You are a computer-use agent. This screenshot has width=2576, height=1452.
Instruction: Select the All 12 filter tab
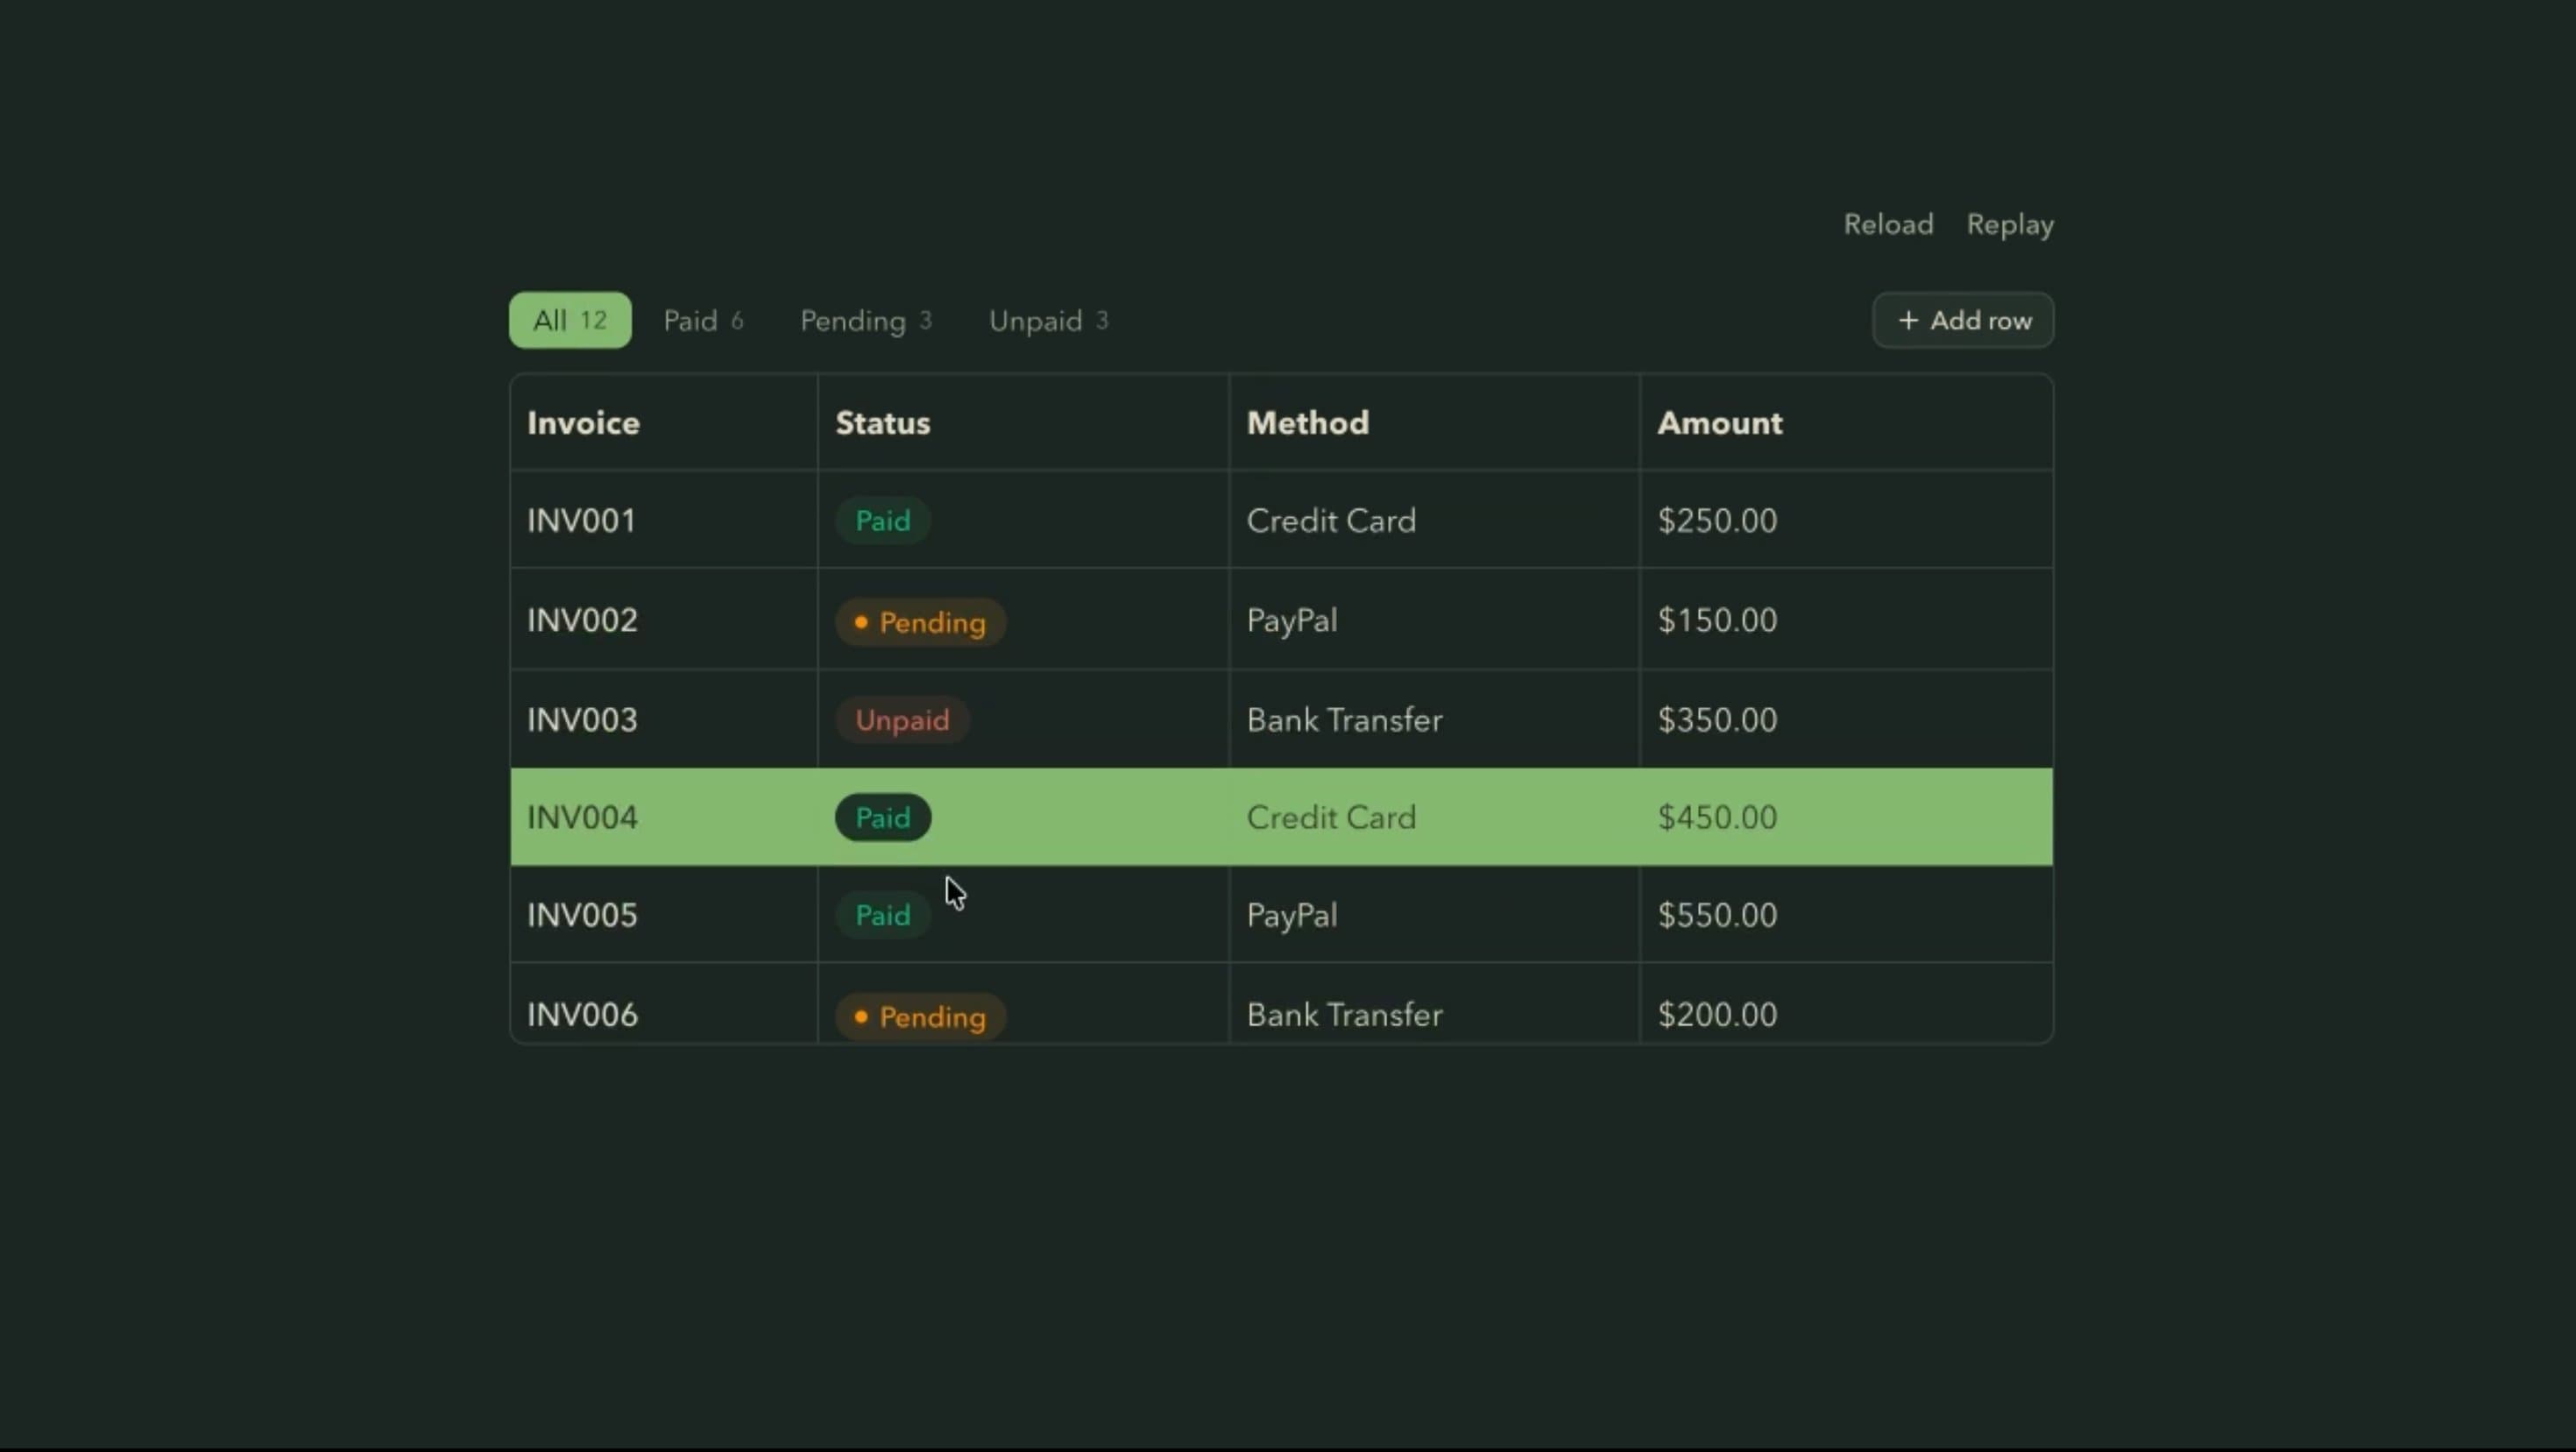coord(570,320)
